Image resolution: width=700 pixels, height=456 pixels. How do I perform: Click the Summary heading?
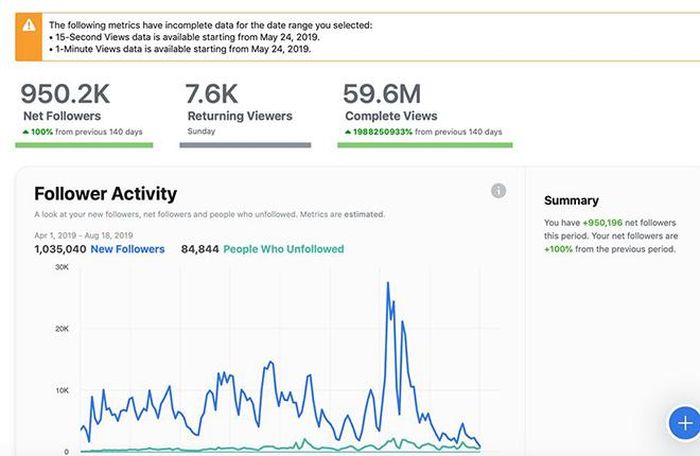click(571, 201)
